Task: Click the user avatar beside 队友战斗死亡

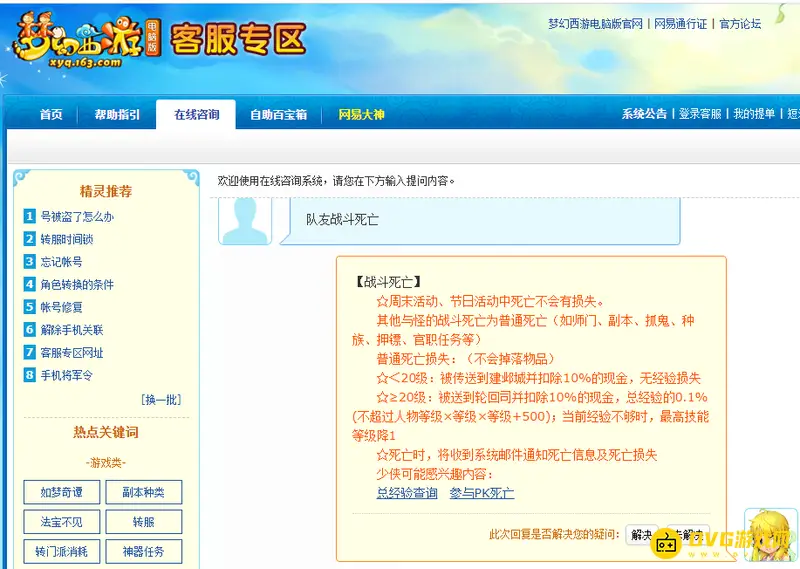Action: point(245,221)
